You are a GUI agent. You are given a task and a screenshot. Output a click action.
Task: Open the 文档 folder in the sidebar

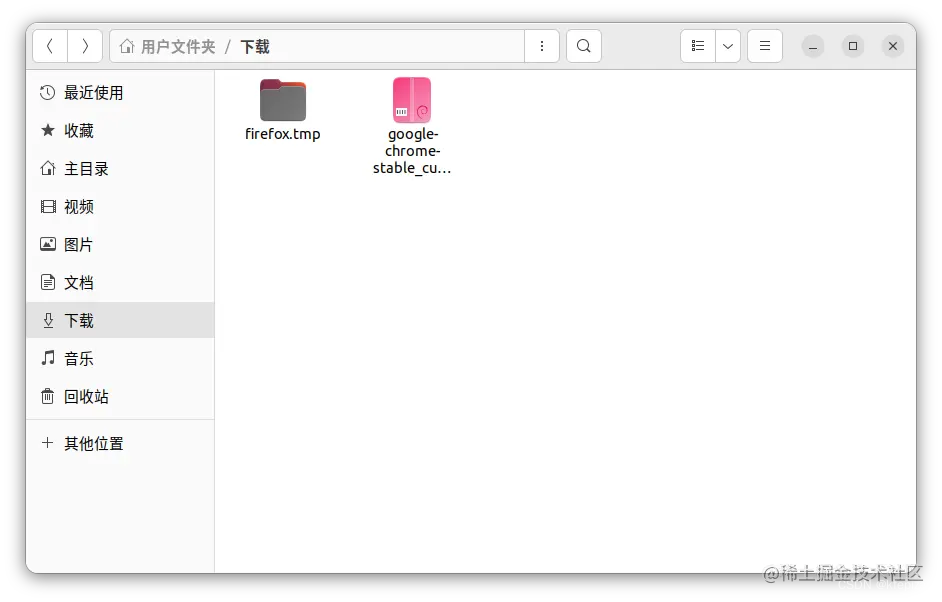tap(120, 282)
